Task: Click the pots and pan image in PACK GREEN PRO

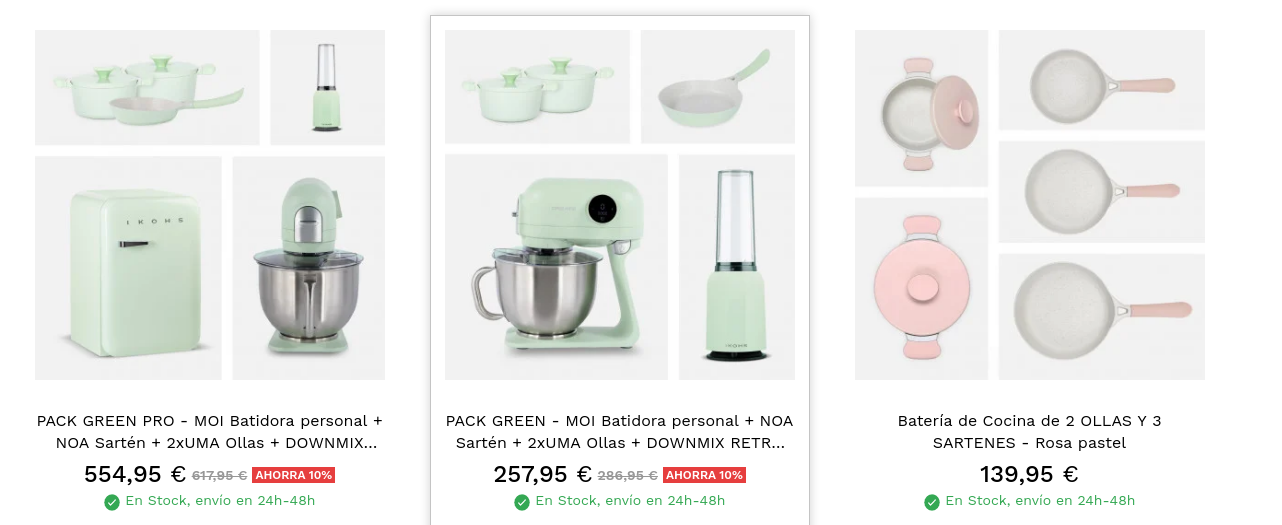Action: click(x=147, y=87)
